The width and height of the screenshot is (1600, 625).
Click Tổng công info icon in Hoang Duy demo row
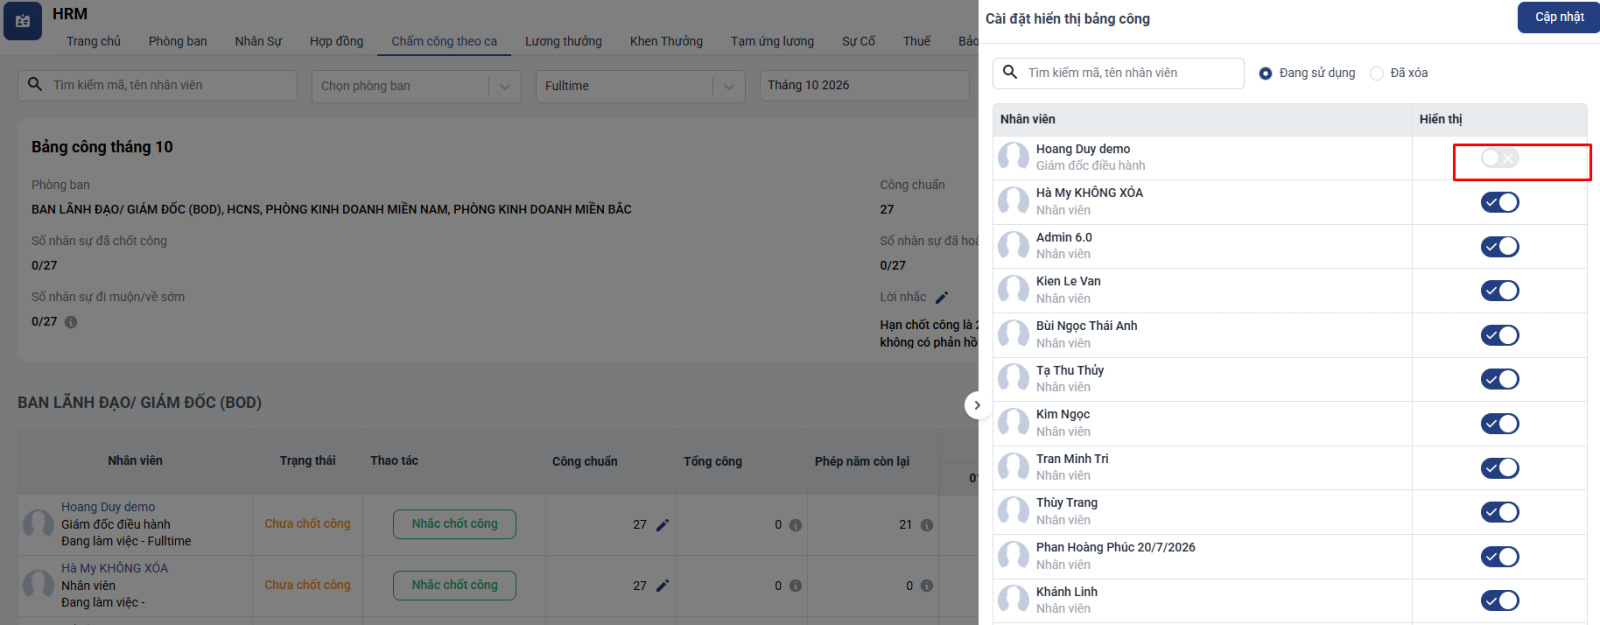(x=795, y=525)
